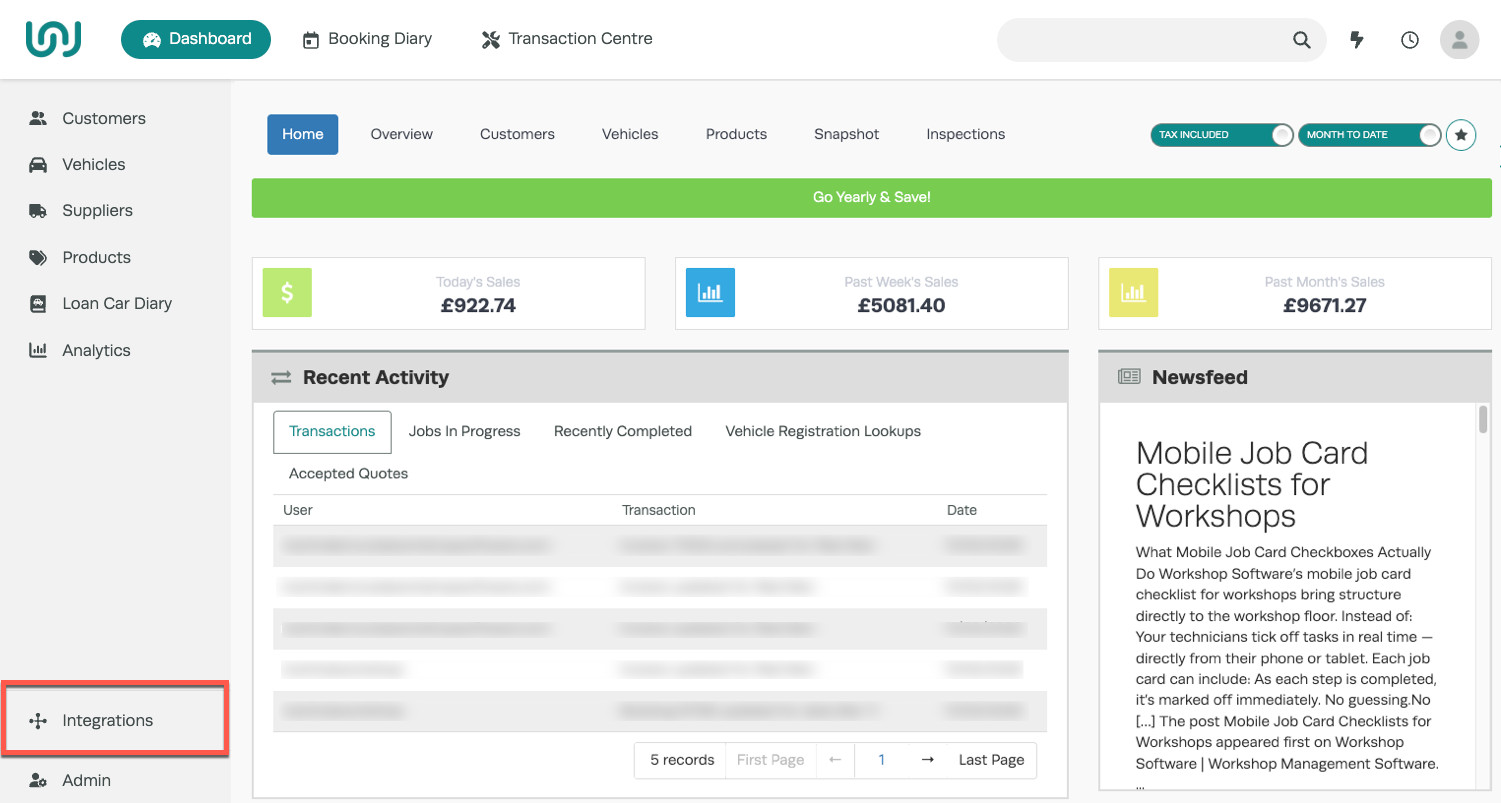The image size is (1501, 803).
Task: Click the next page right arrow
Action: 927,760
